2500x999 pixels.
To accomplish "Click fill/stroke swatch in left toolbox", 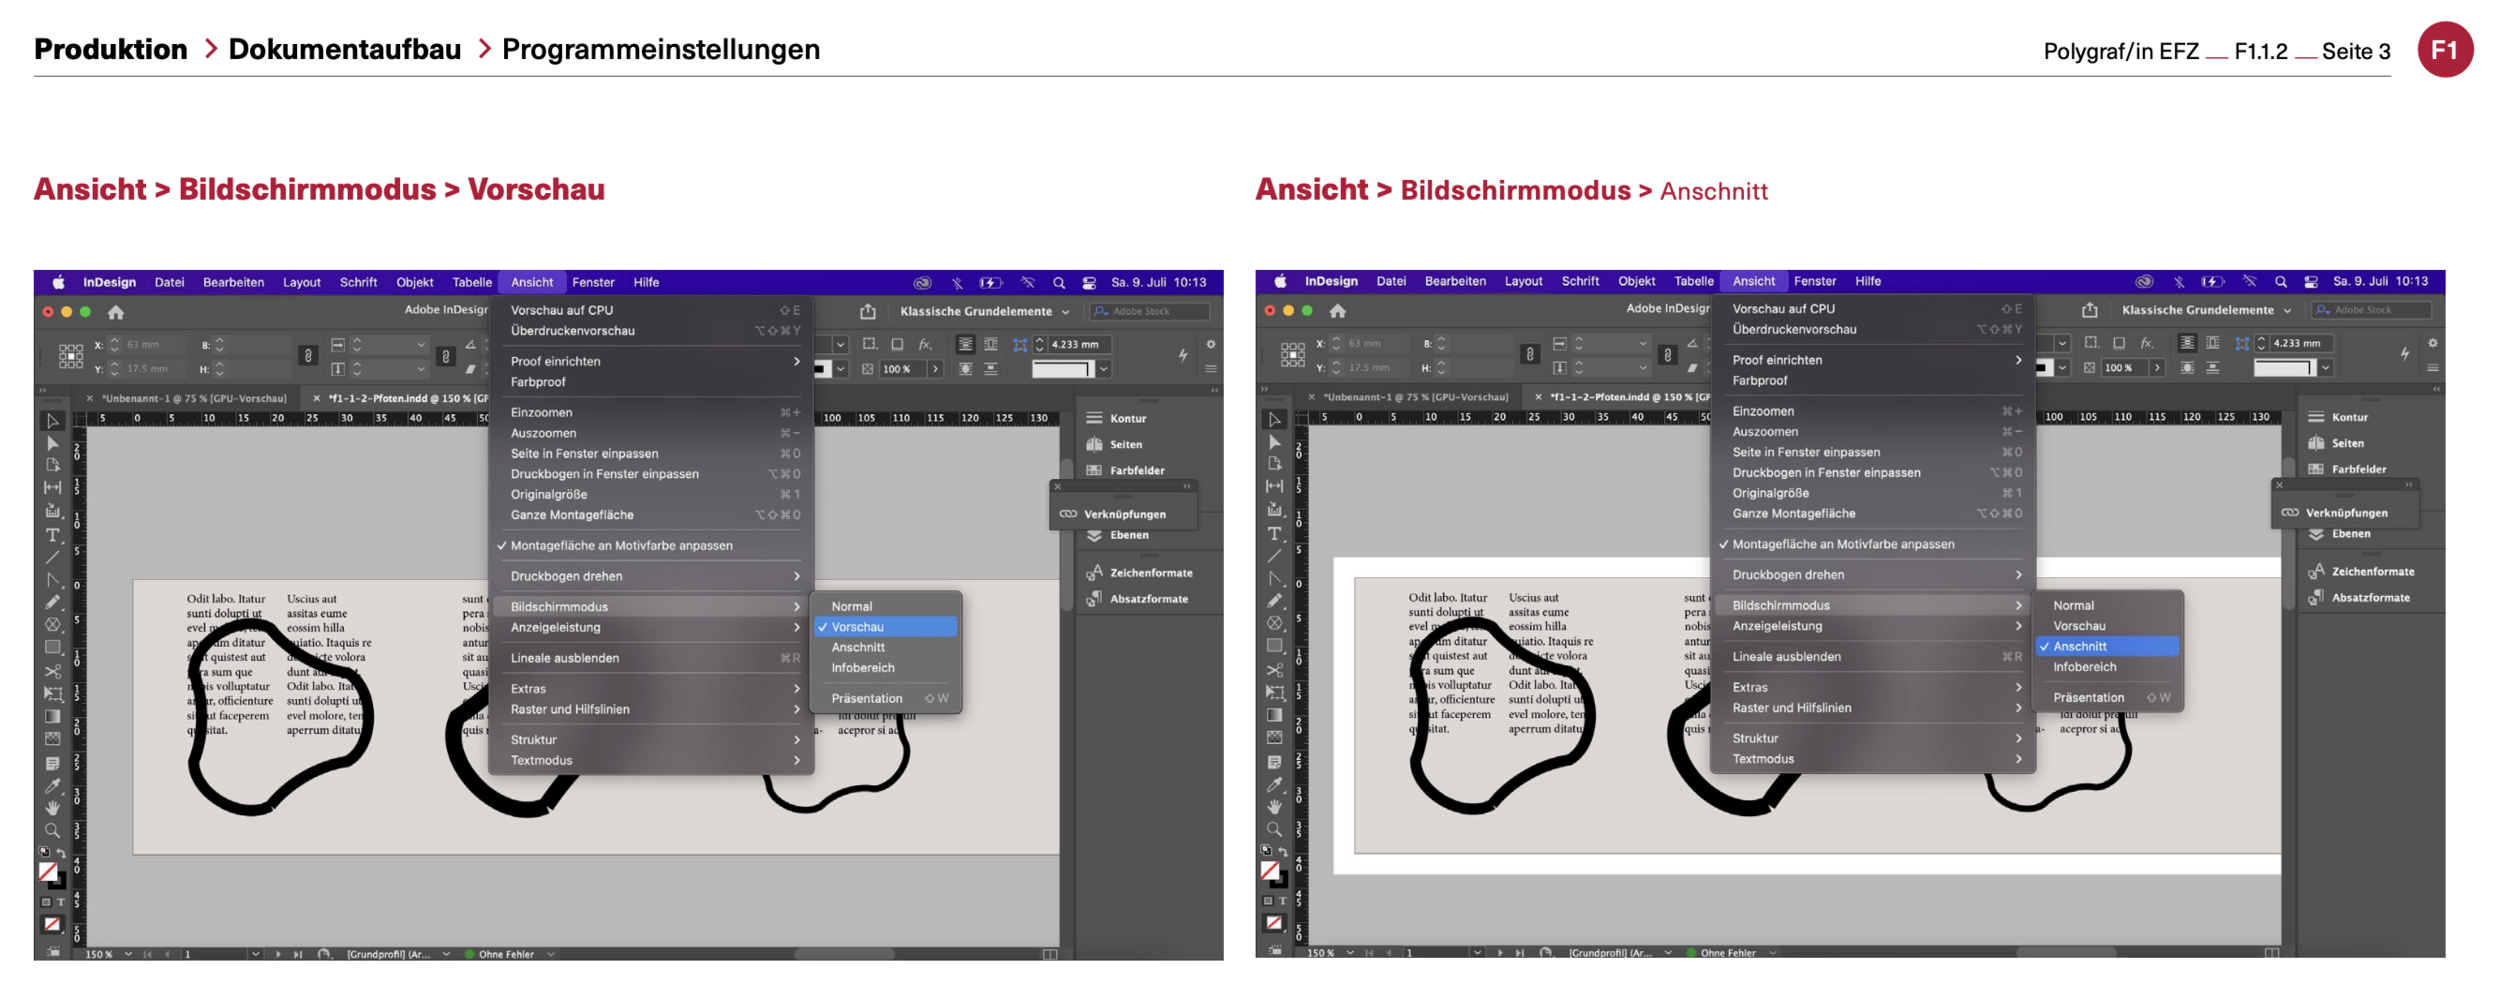I will pyautogui.click(x=51, y=875).
